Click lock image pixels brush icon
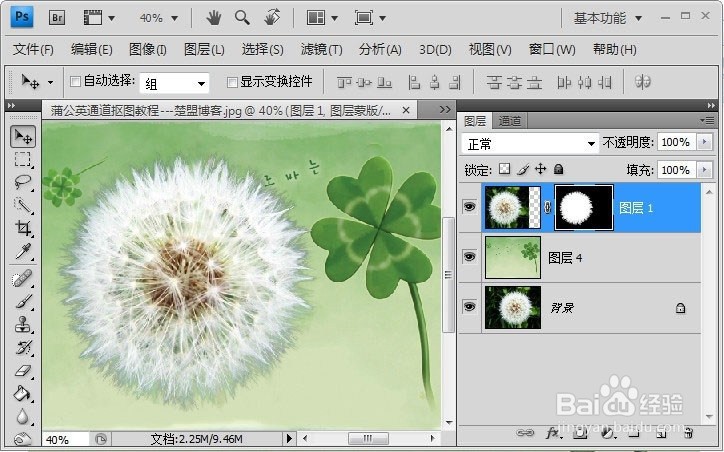 pos(523,169)
